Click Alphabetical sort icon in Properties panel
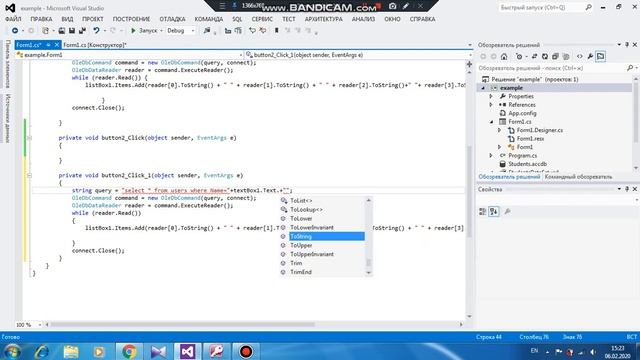Viewport: 640px width, 360px height. [494, 211]
